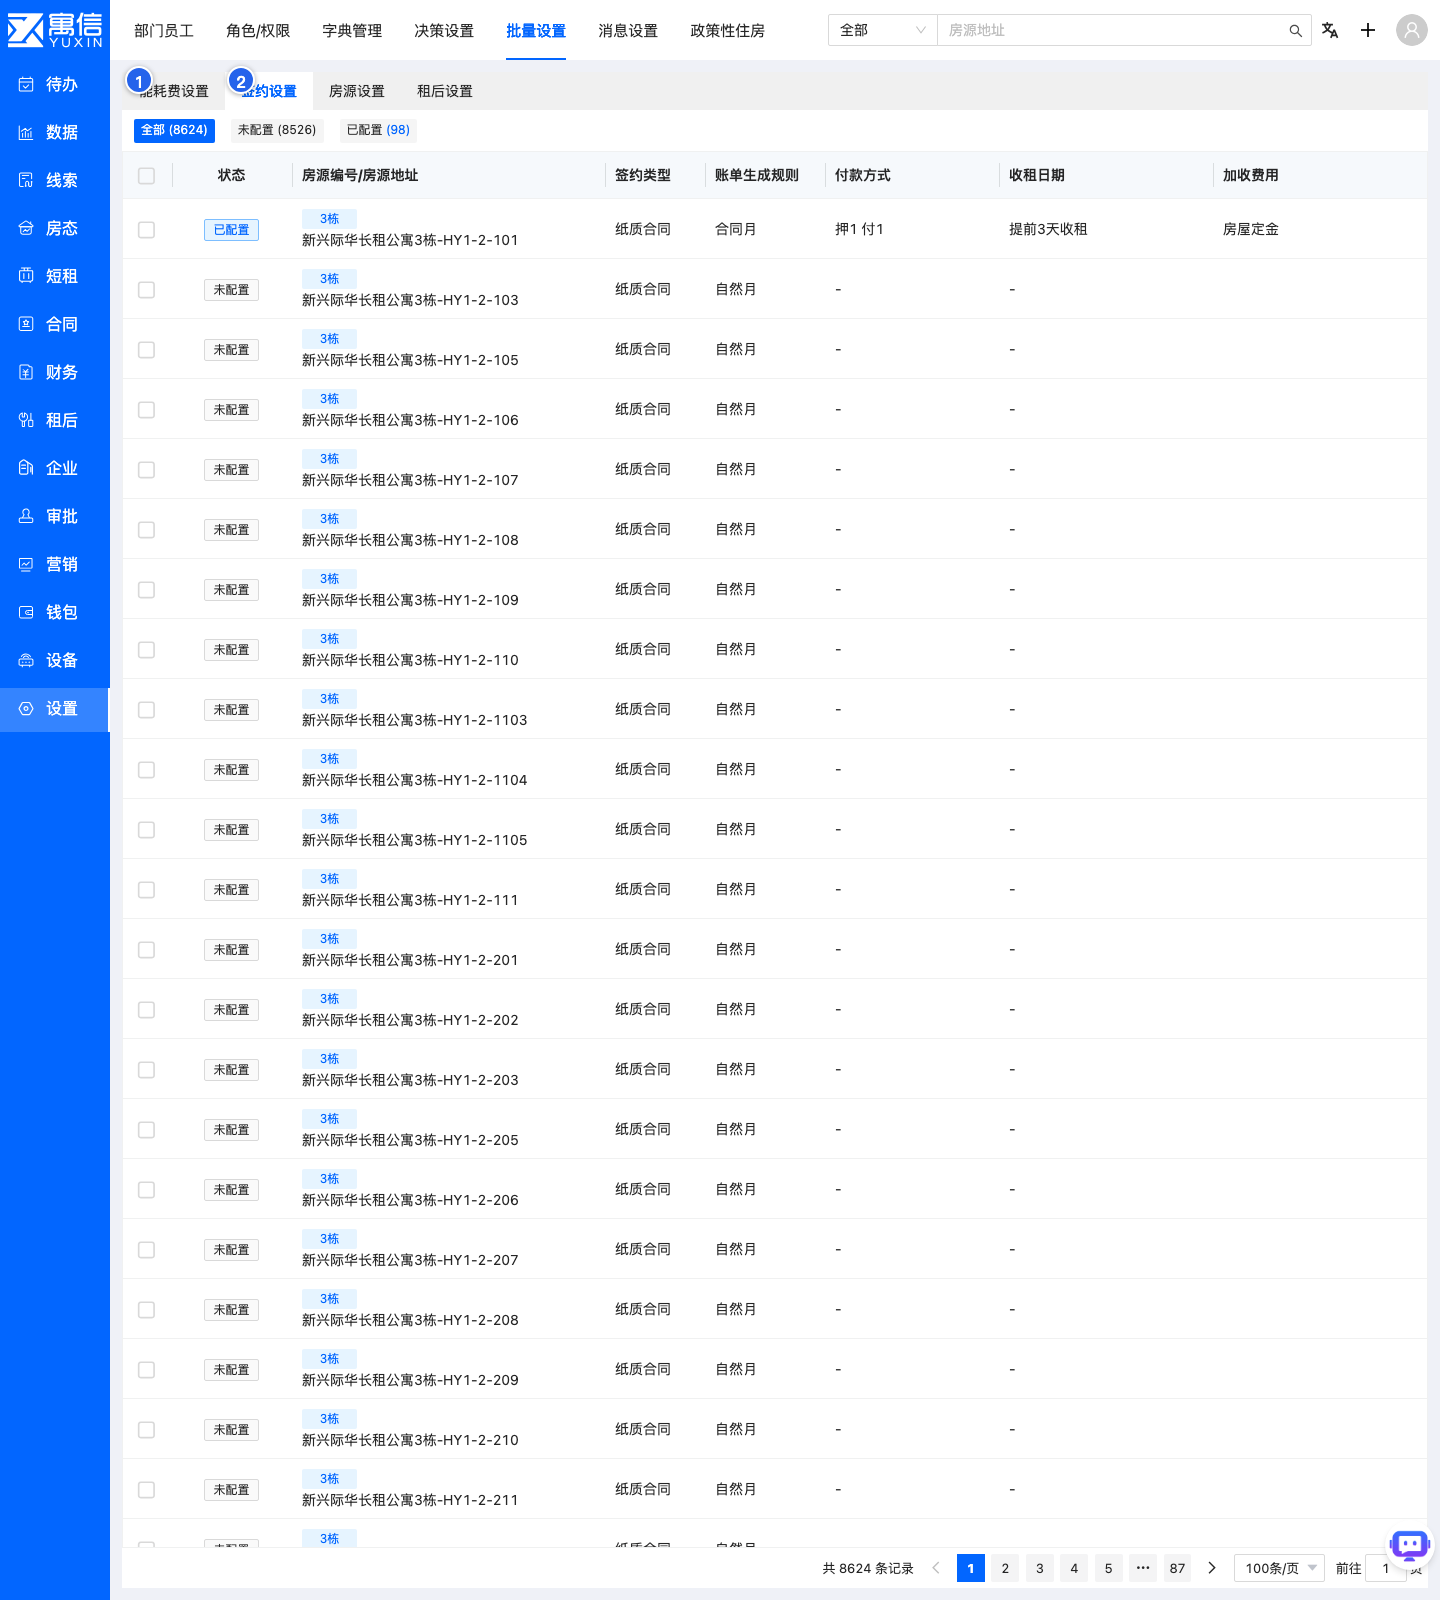Click the 线索 sidebar icon

26,180
